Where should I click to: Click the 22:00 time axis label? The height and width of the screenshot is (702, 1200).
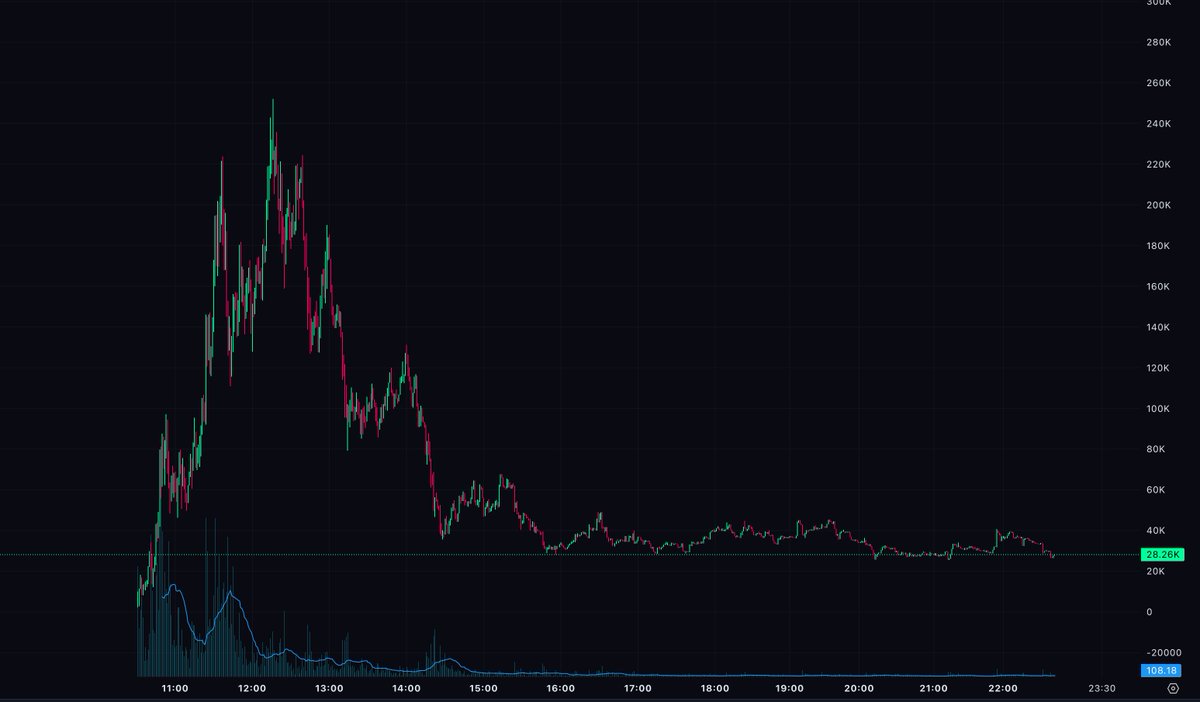(1003, 689)
